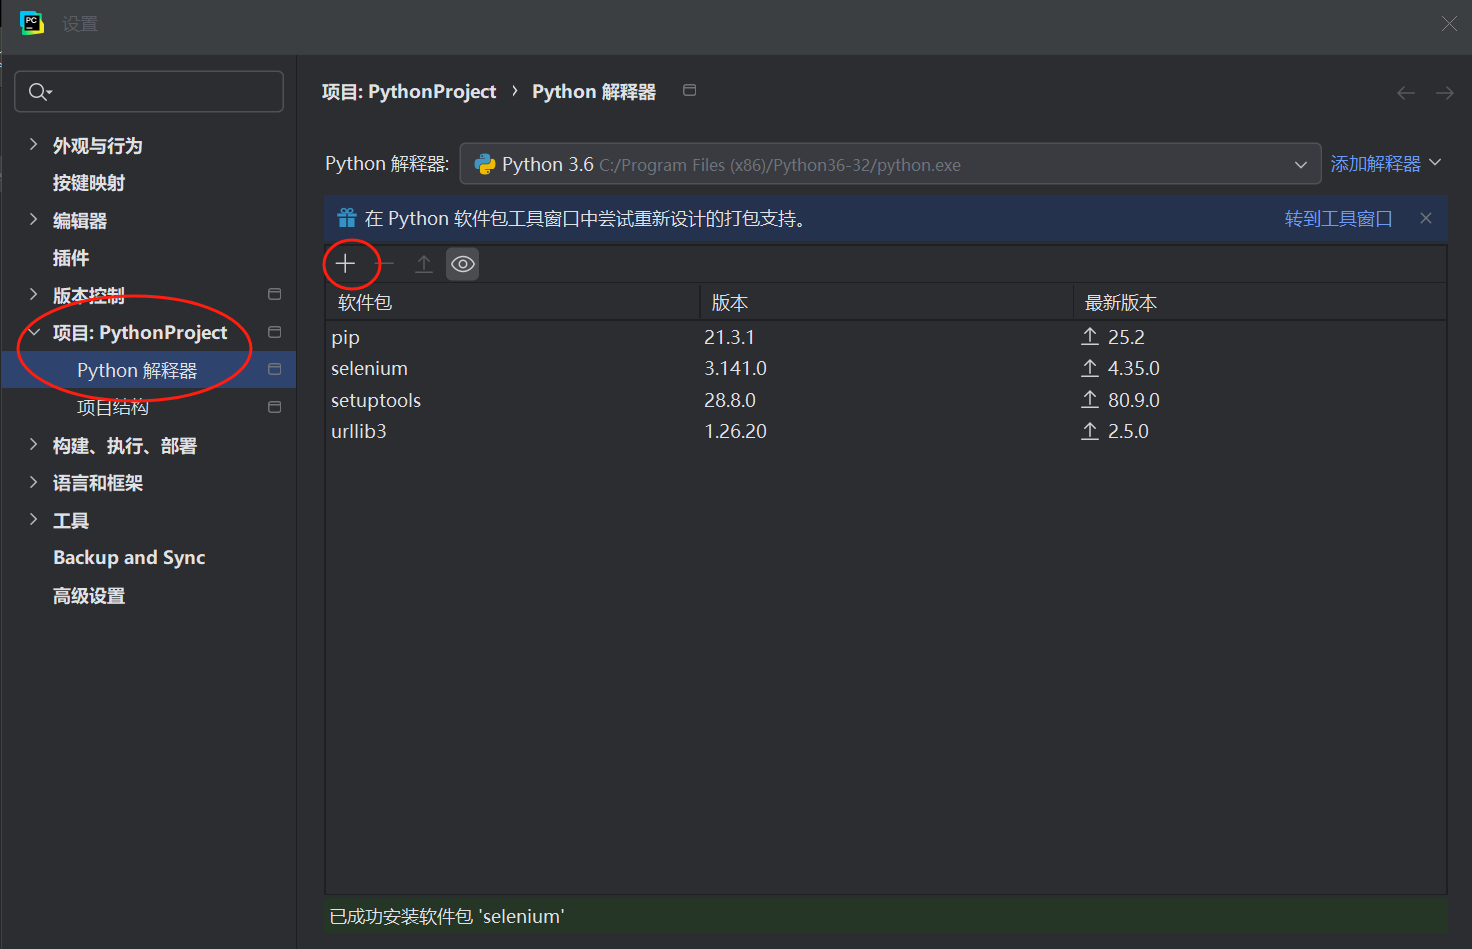Click the 项目: PythonProject breadcrumb
Screen dimensions: 1472x949
click(x=409, y=92)
